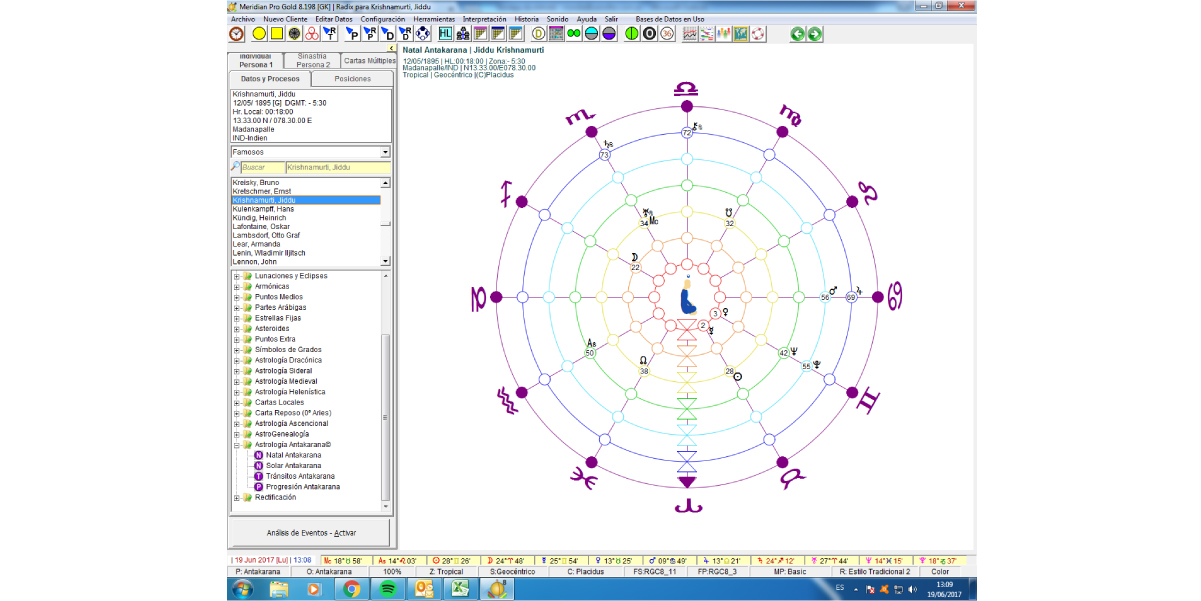Expand Astrología Medieval node
The height and width of the screenshot is (601, 1201).
[237, 381]
